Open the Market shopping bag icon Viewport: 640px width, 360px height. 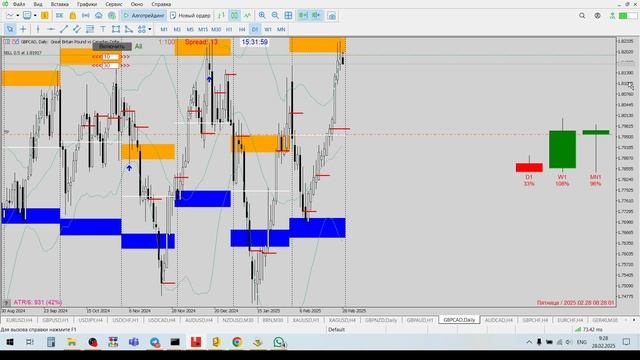tap(73, 16)
